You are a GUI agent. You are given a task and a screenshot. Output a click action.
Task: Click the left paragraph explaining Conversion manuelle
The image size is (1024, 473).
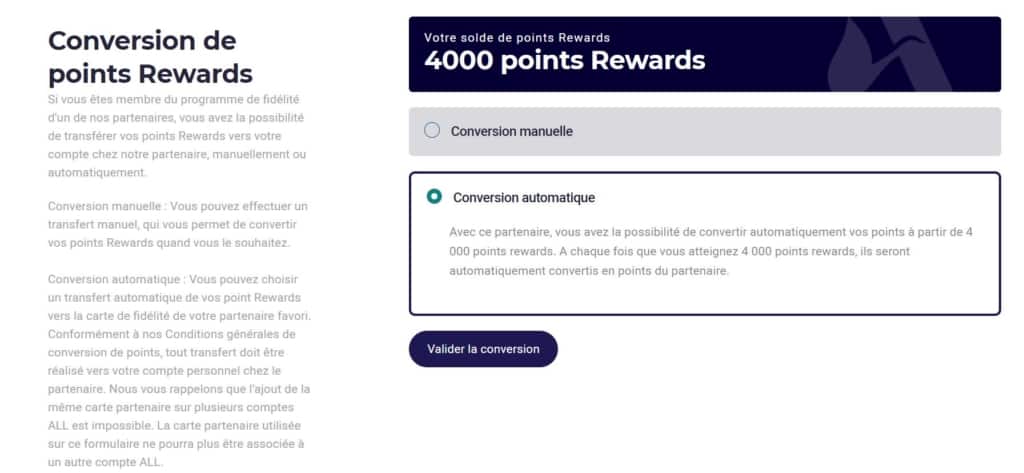178,224
